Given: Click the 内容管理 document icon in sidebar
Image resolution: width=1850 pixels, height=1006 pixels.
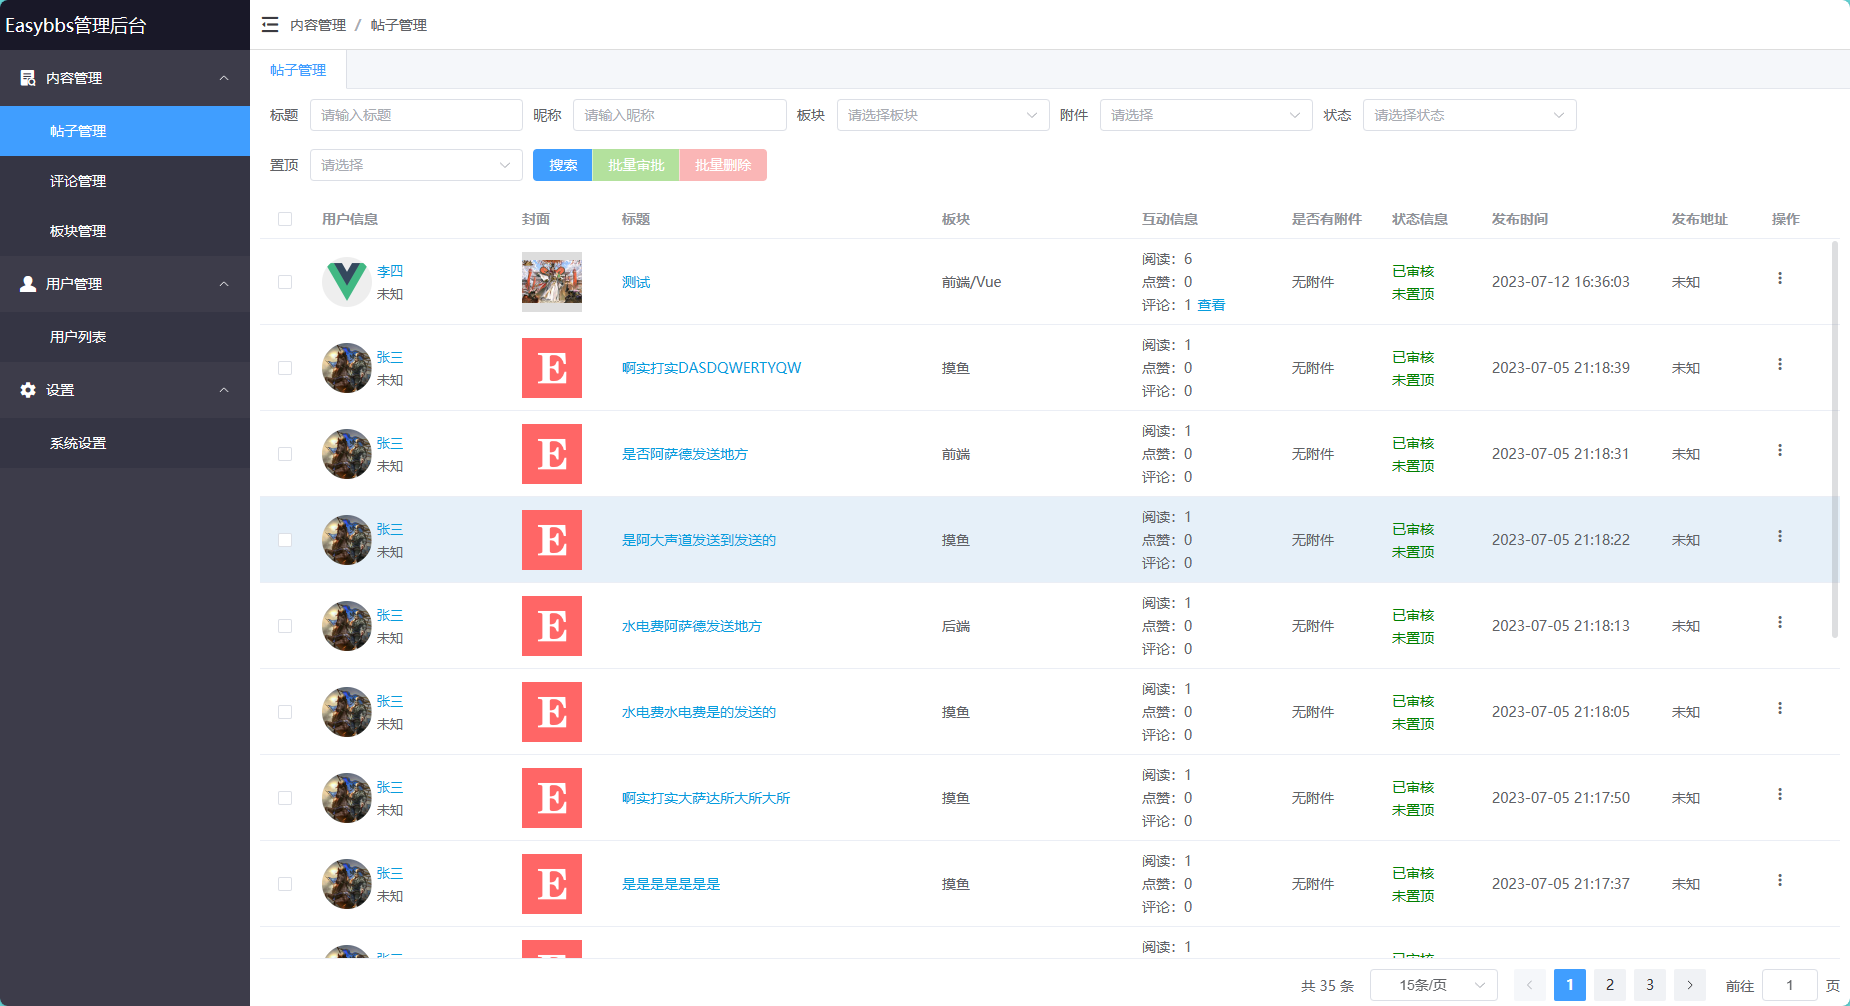Looking at the screenshot, I should click(x=28, y=78).
